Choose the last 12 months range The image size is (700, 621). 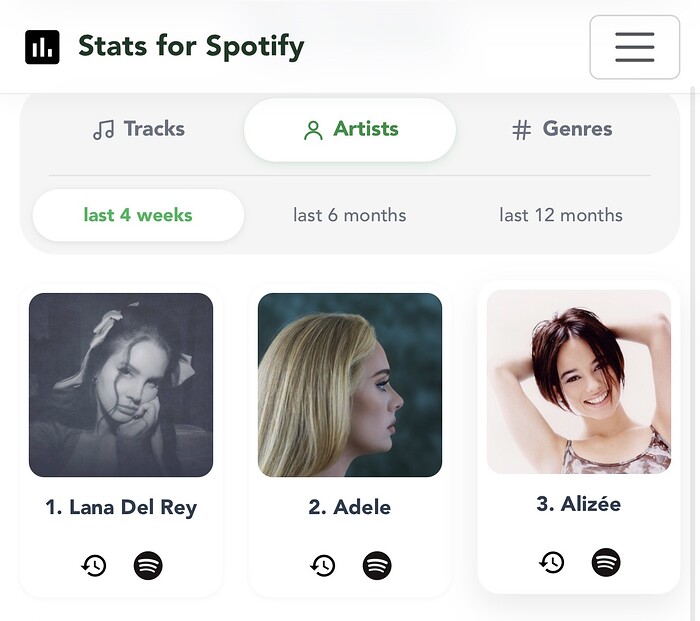[561, 215]
